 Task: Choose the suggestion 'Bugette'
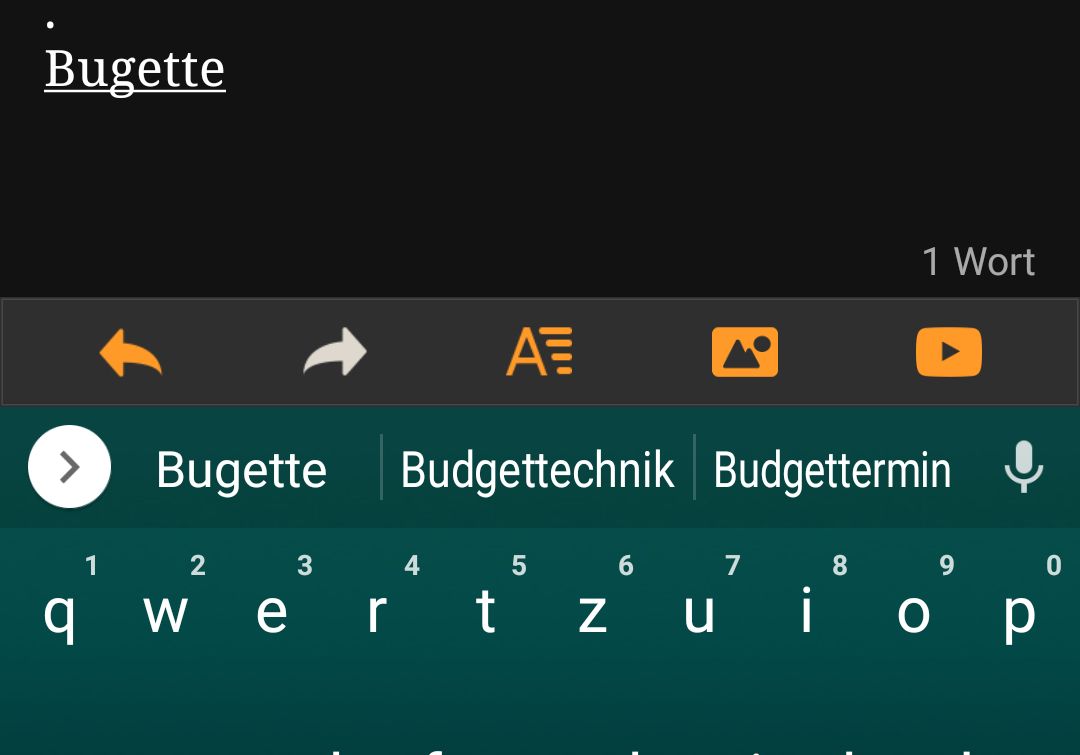[241, 470]
